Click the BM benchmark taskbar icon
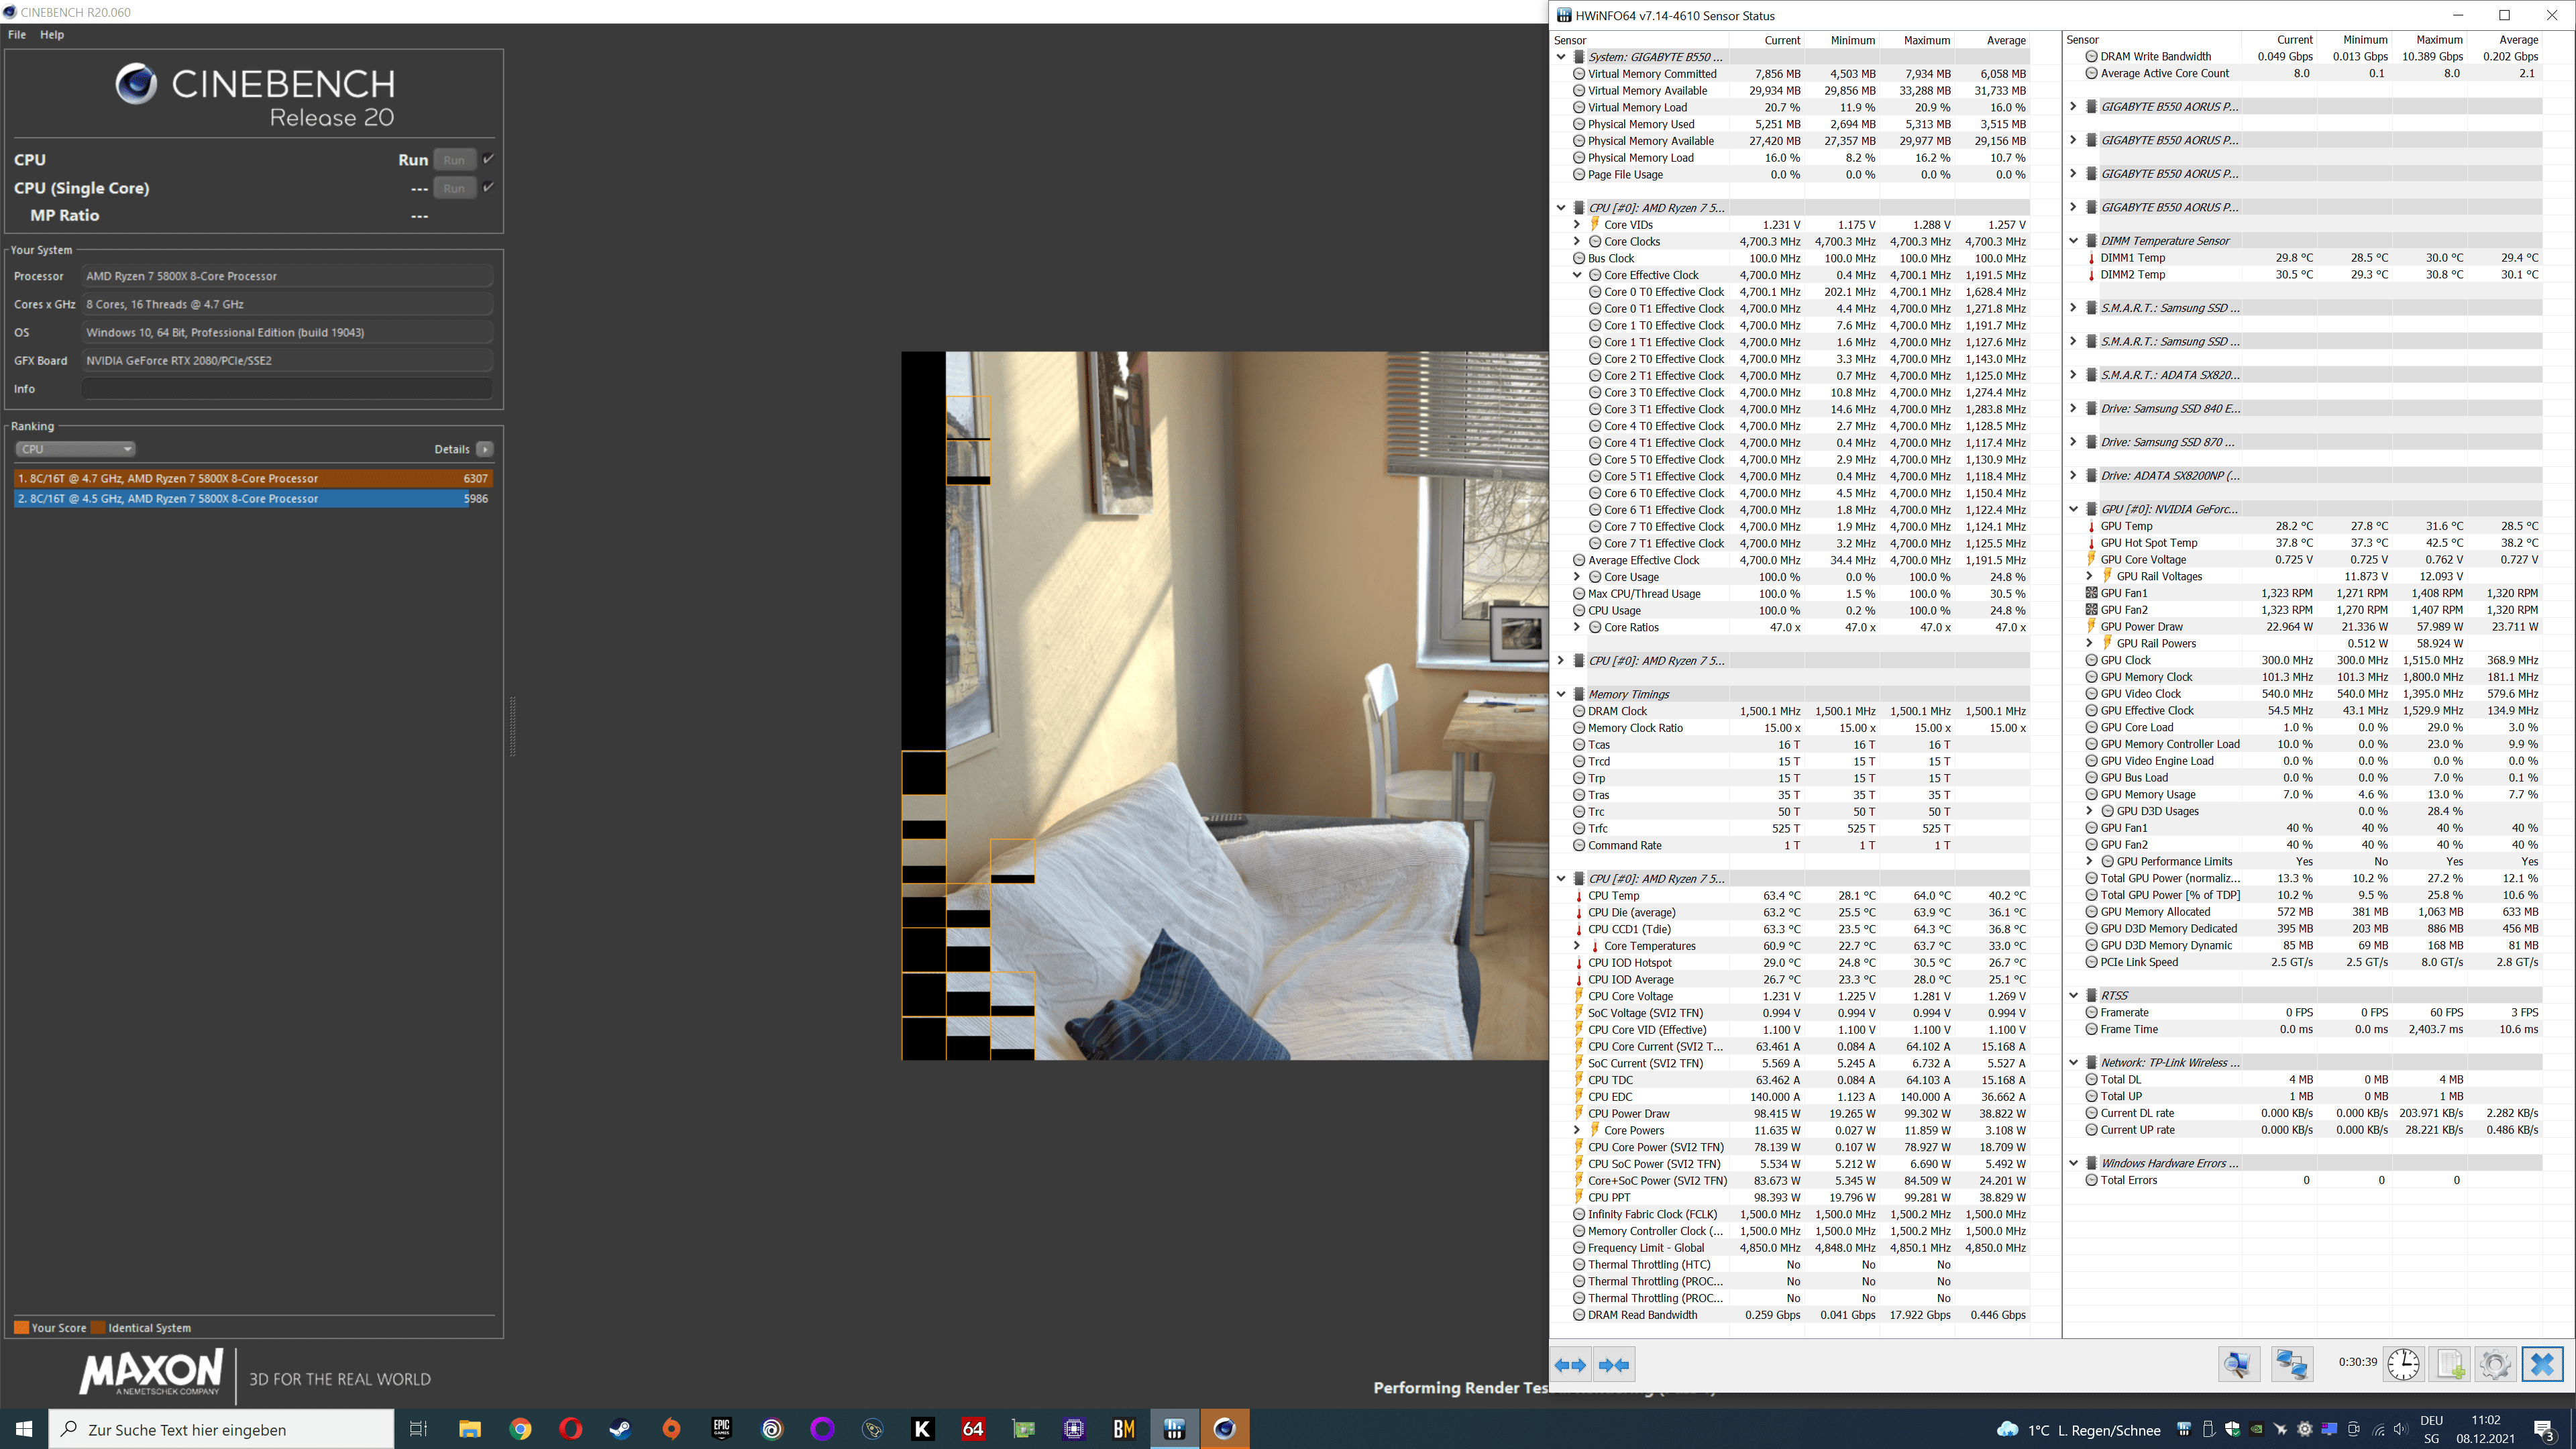The image size is (2576, 1449). (x=1124, y=1429)
